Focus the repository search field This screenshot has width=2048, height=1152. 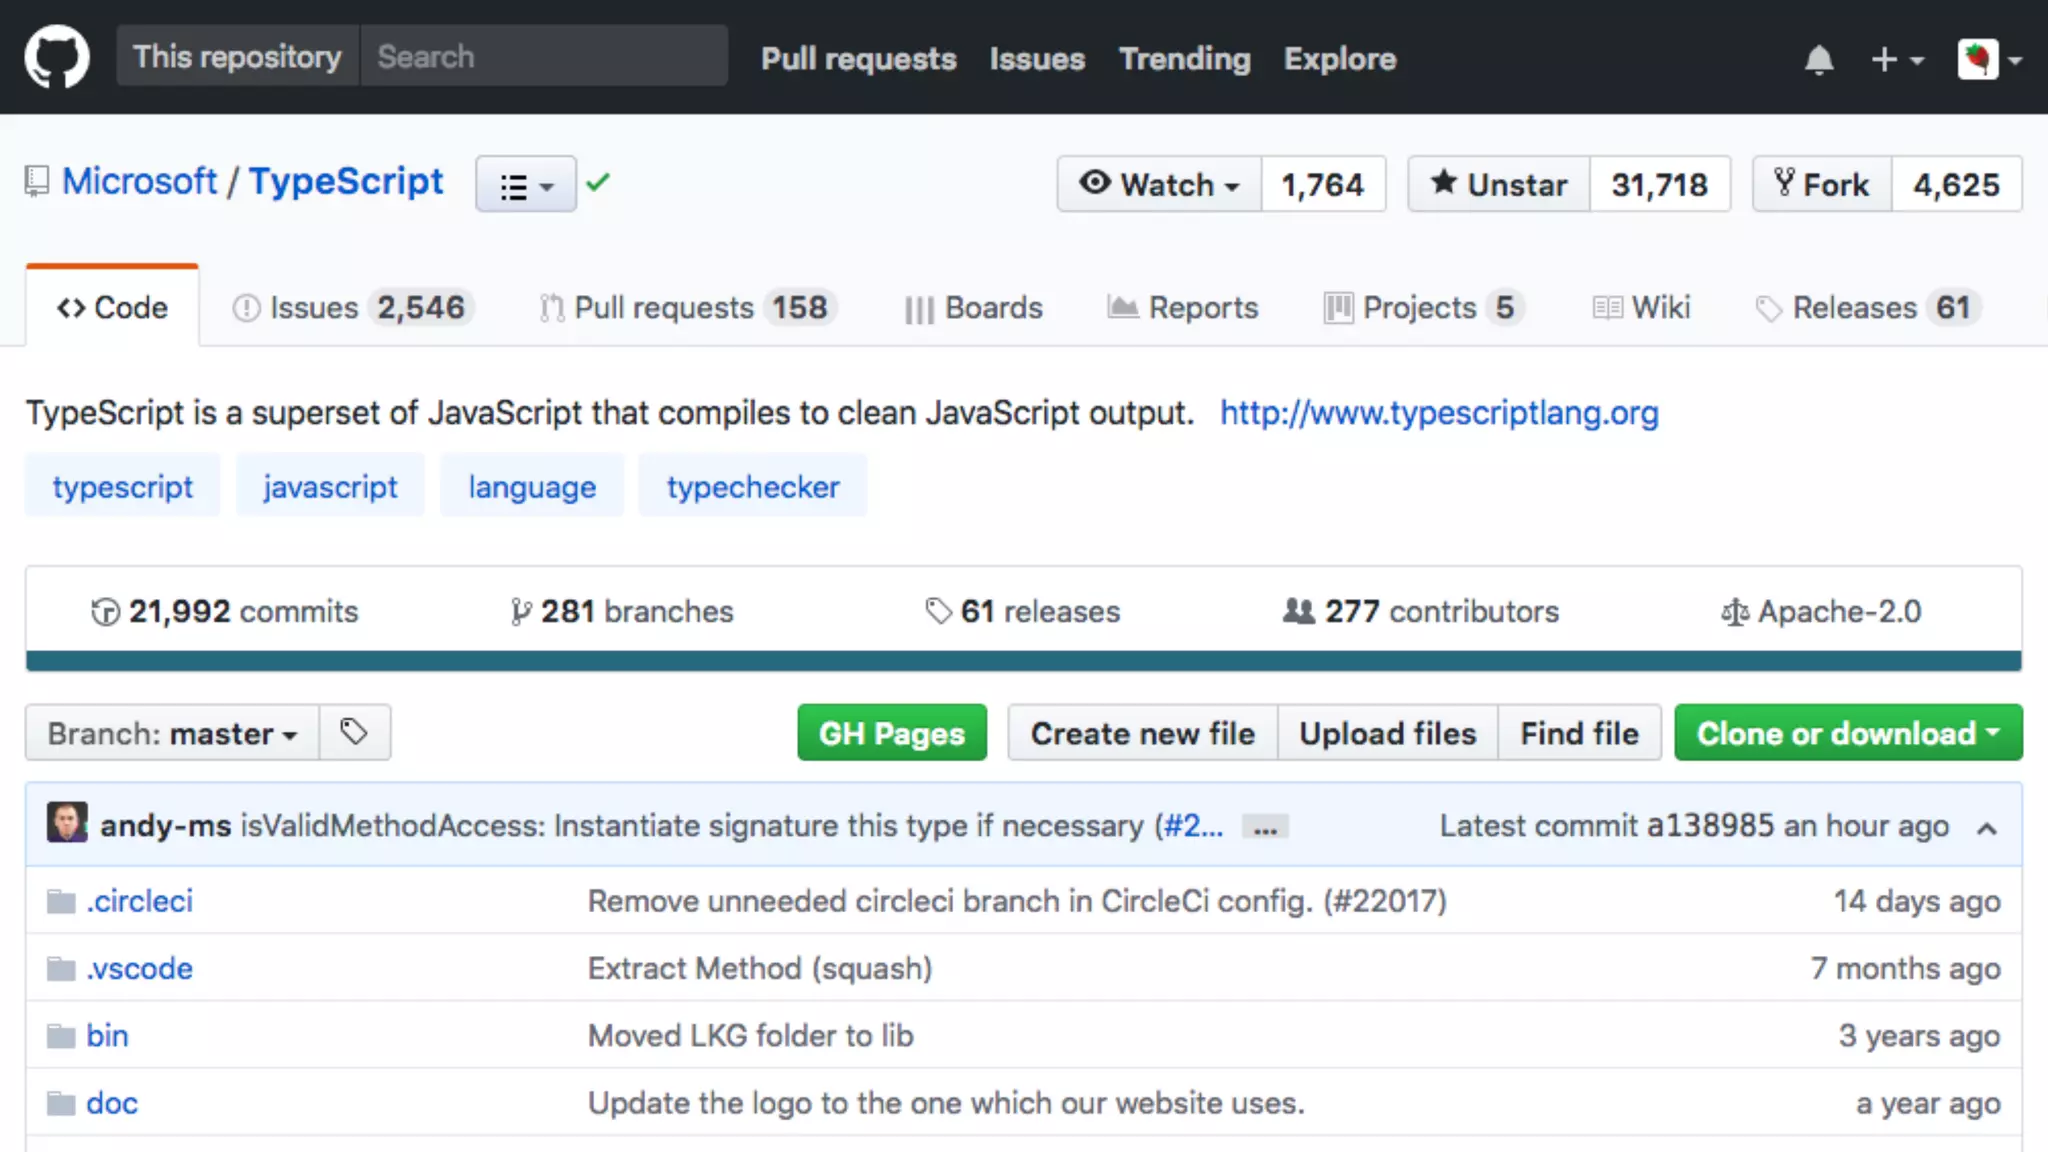click(x=543, y=57)
